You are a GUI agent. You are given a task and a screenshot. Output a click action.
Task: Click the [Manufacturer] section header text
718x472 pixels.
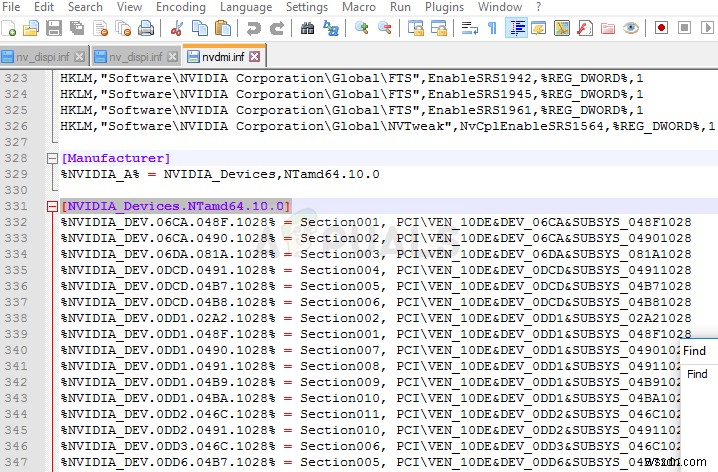click(115, 158)
